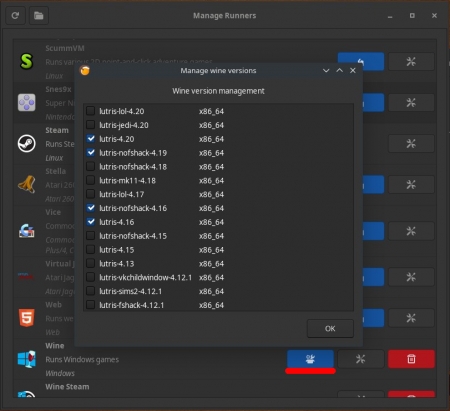This screenshot has width=450, height=411.
Task: Confirm wine versions with OK
Action: (x=330, y=329)
